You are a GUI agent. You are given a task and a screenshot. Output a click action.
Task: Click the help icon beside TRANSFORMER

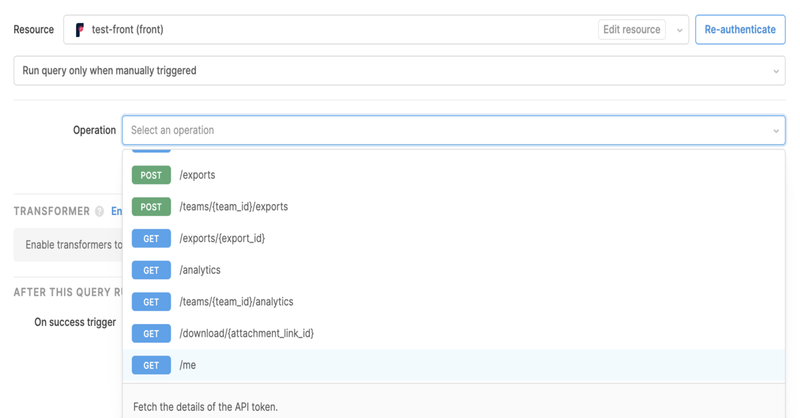pos(99,212)
